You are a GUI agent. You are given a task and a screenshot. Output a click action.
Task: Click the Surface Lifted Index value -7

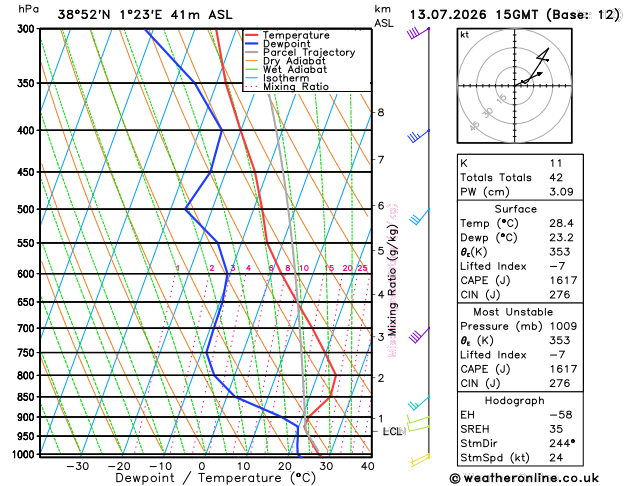557,266
